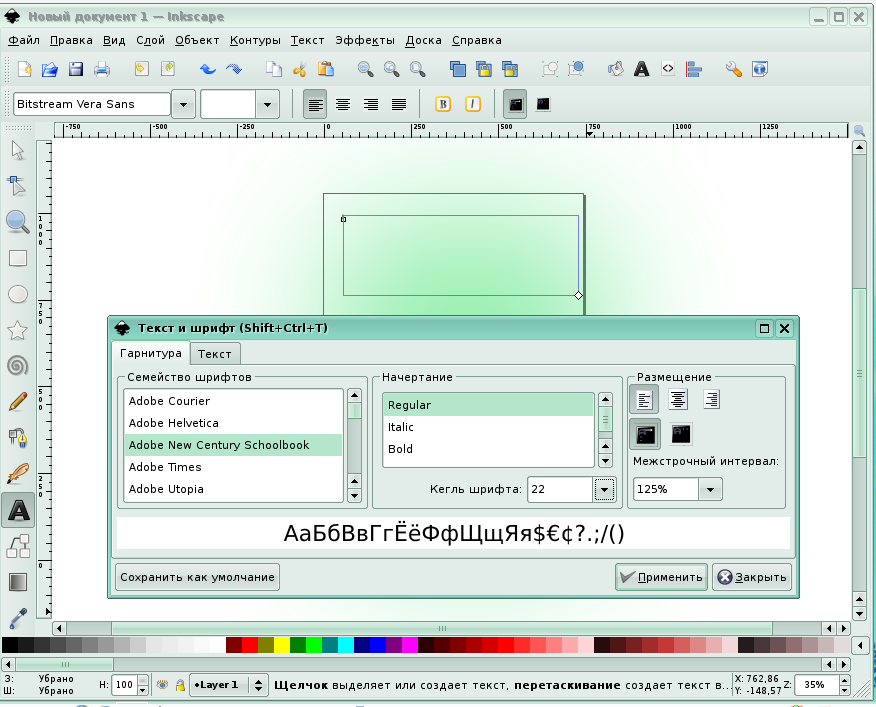Select the Star polygon tool
Viewport: 876px width, 707px height.
tap(17, 329)
